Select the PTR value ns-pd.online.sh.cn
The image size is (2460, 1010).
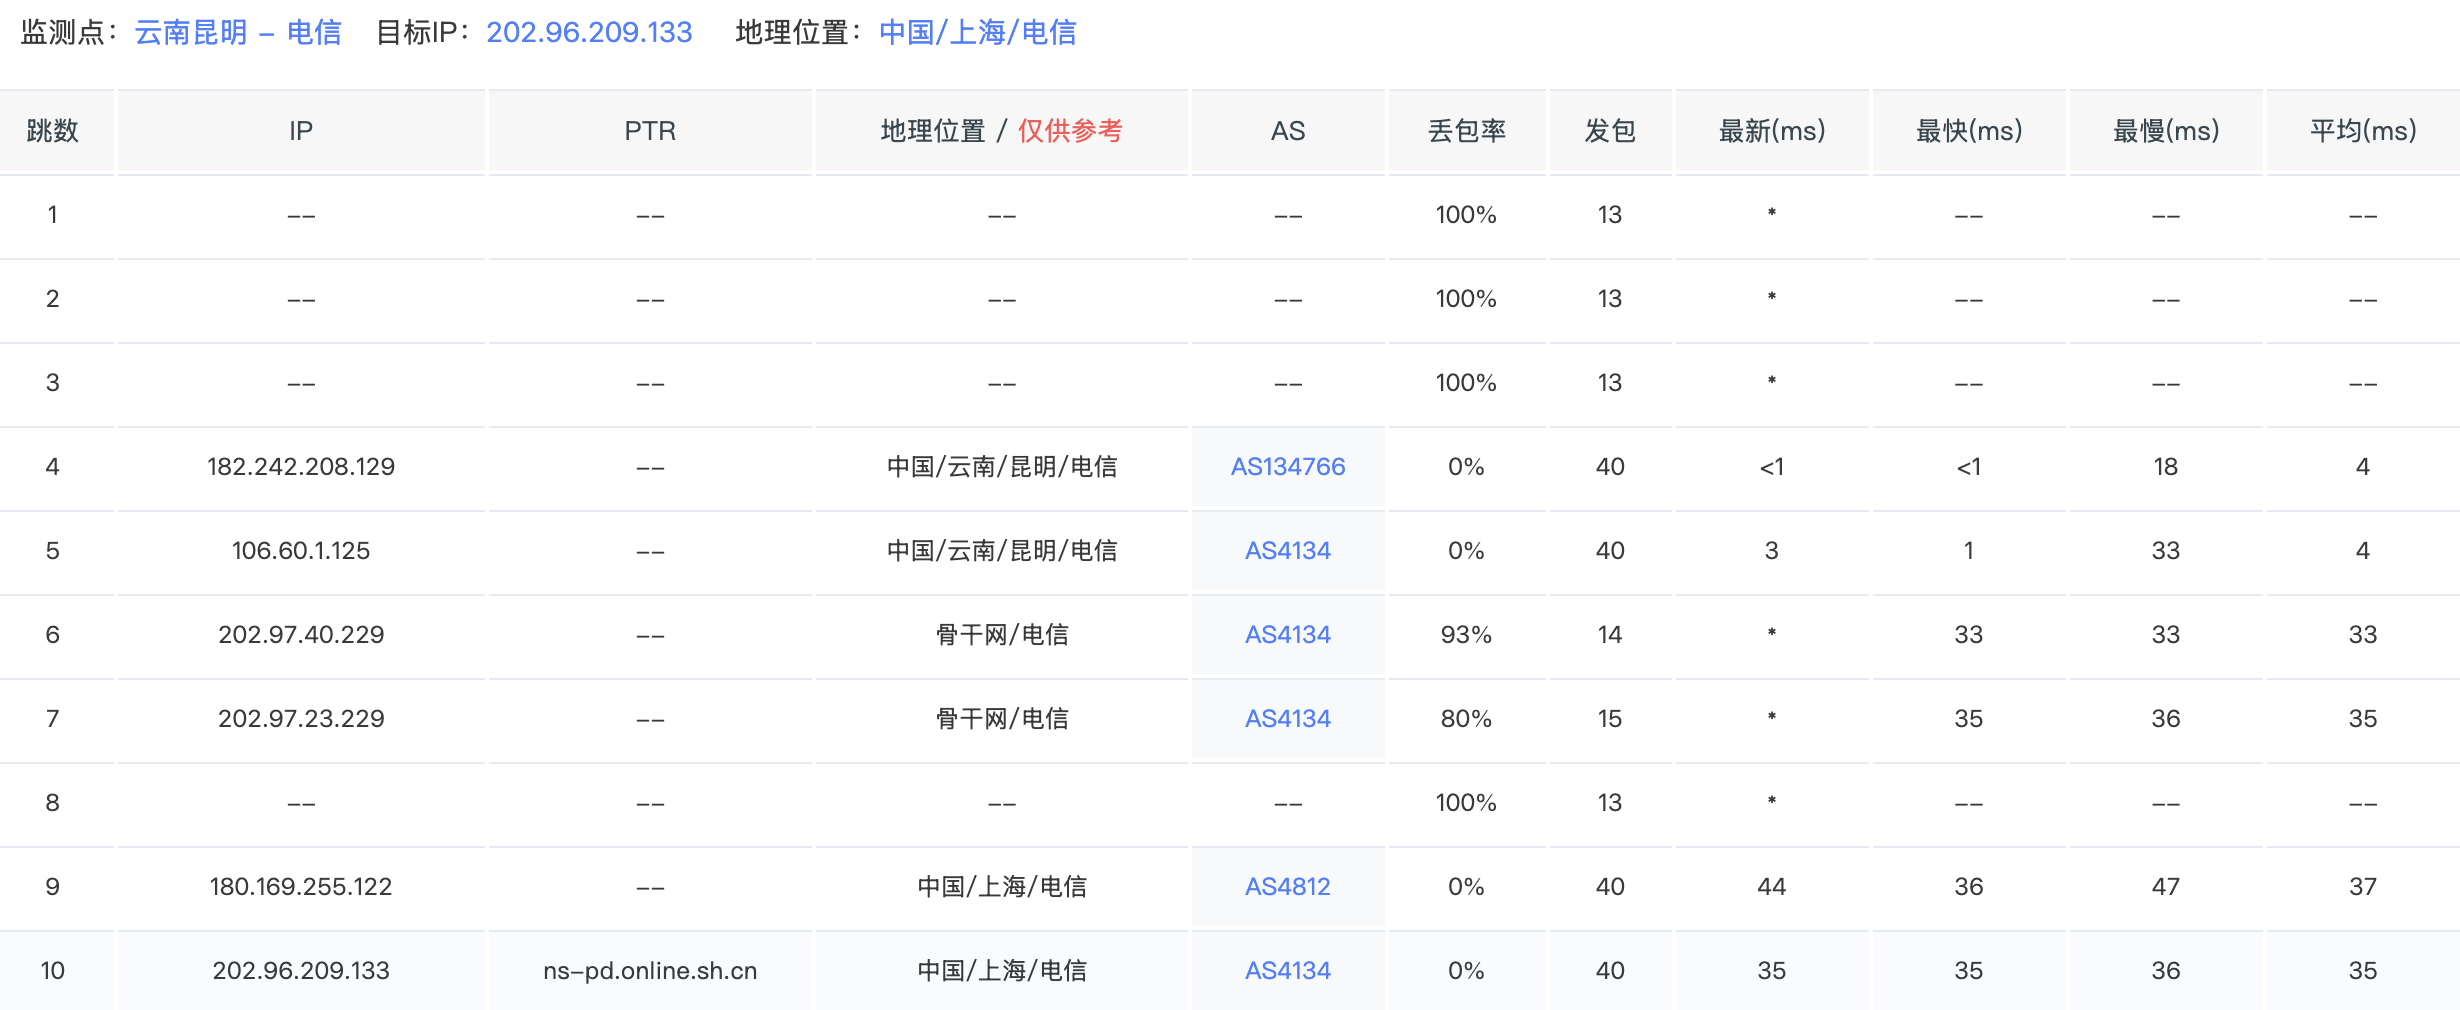pos(648,969)
